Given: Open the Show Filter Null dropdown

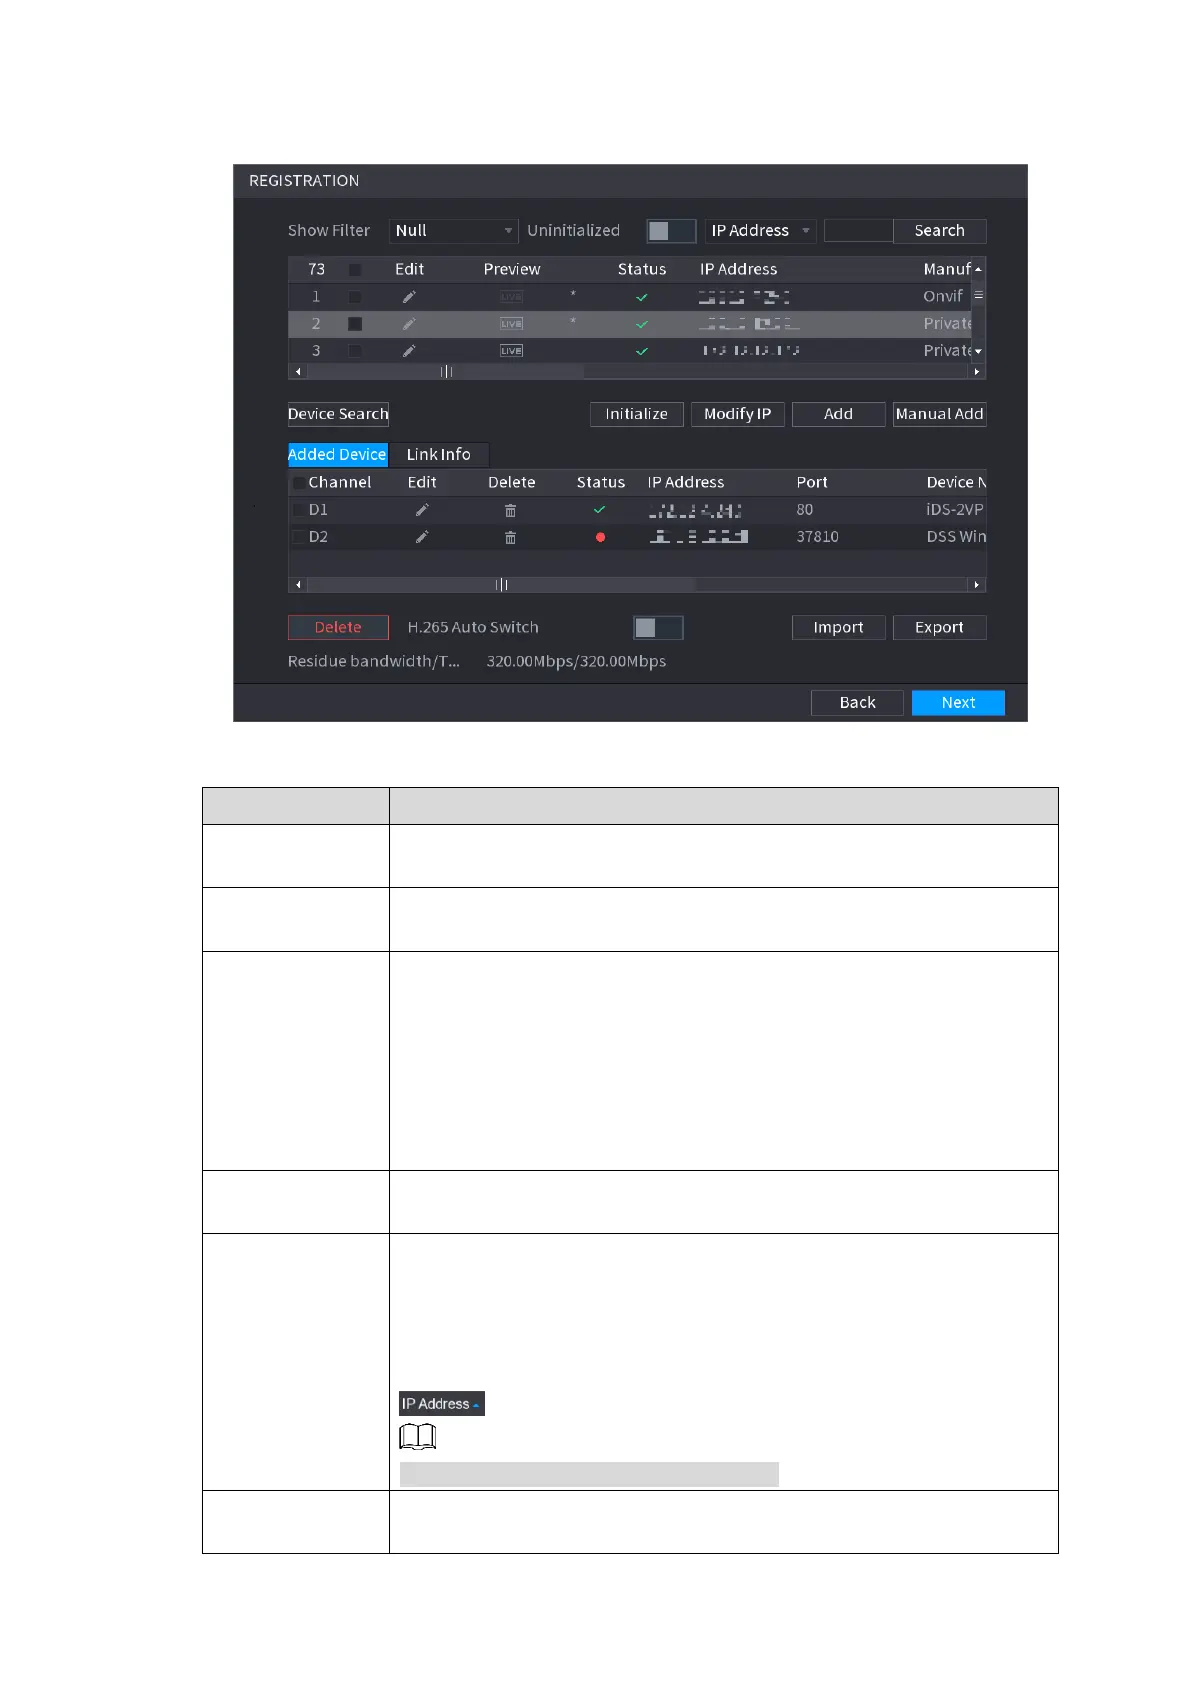Looking at the screenshot, I should 453,231.
